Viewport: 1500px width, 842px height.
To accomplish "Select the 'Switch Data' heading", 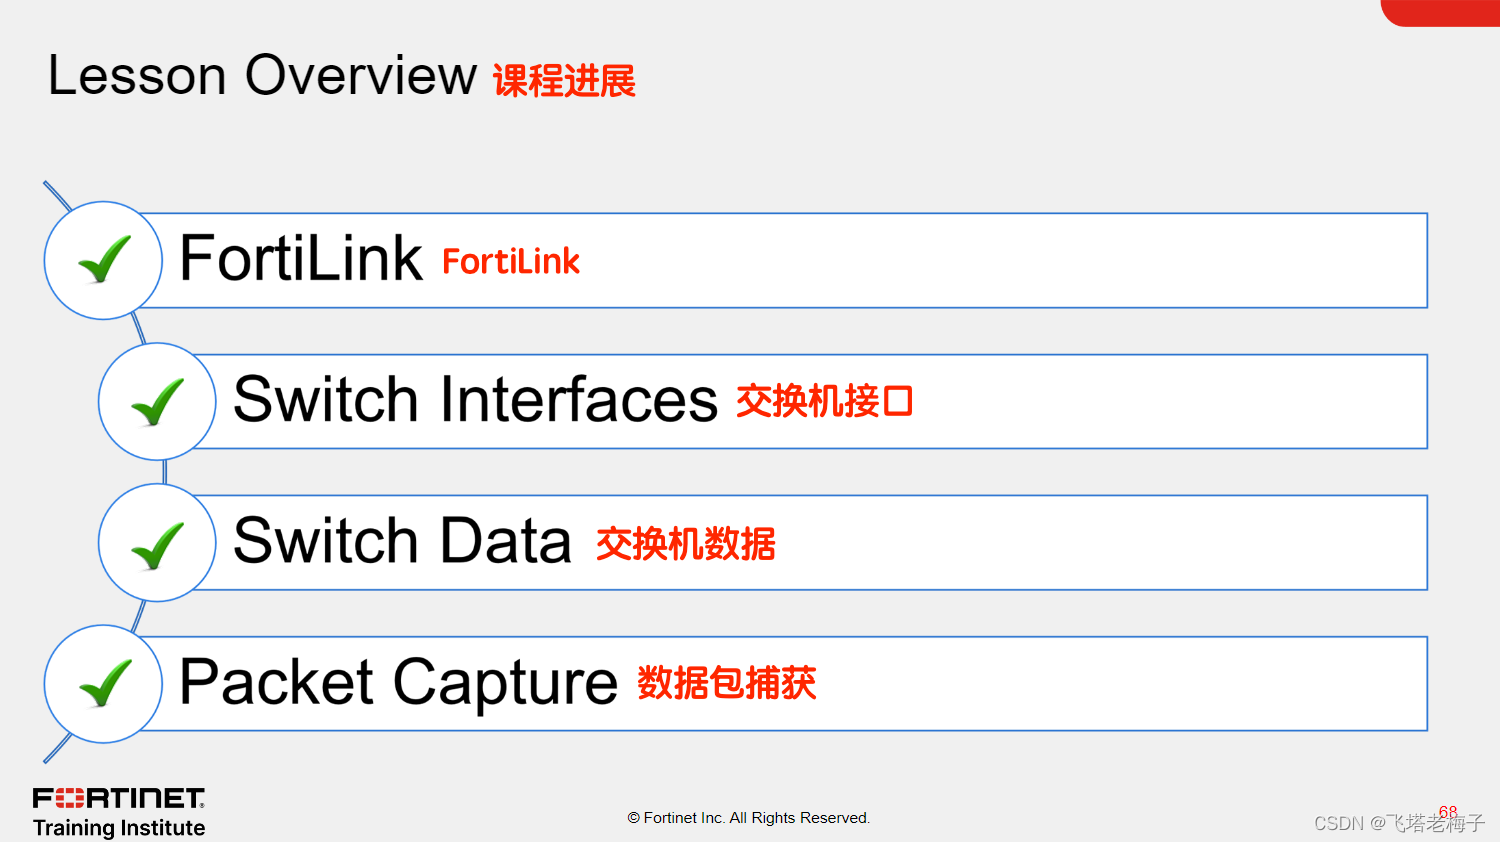I will click(x=402, y=541).
